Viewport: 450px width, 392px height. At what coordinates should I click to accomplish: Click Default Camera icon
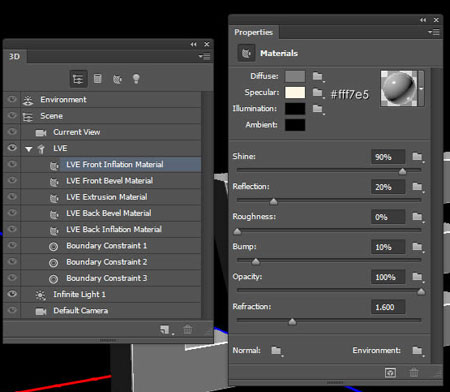(41, 311)
